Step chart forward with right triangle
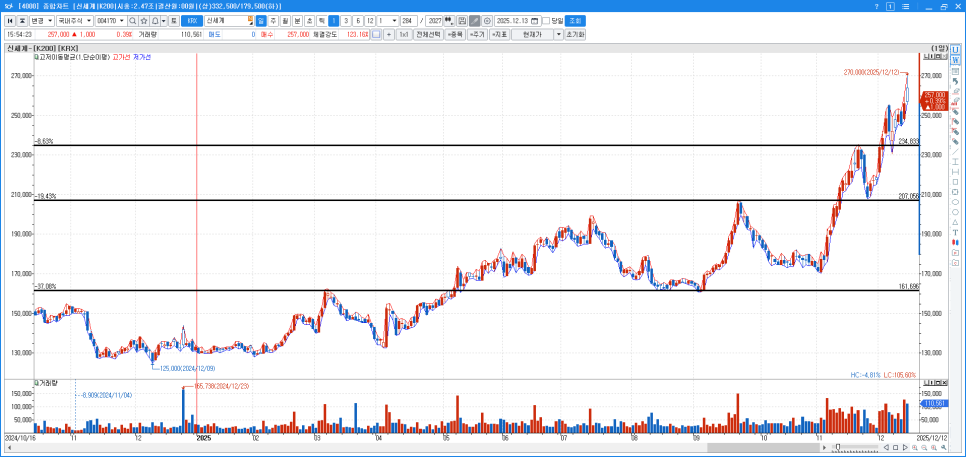966x457 pixels. (x=905, y=448)
